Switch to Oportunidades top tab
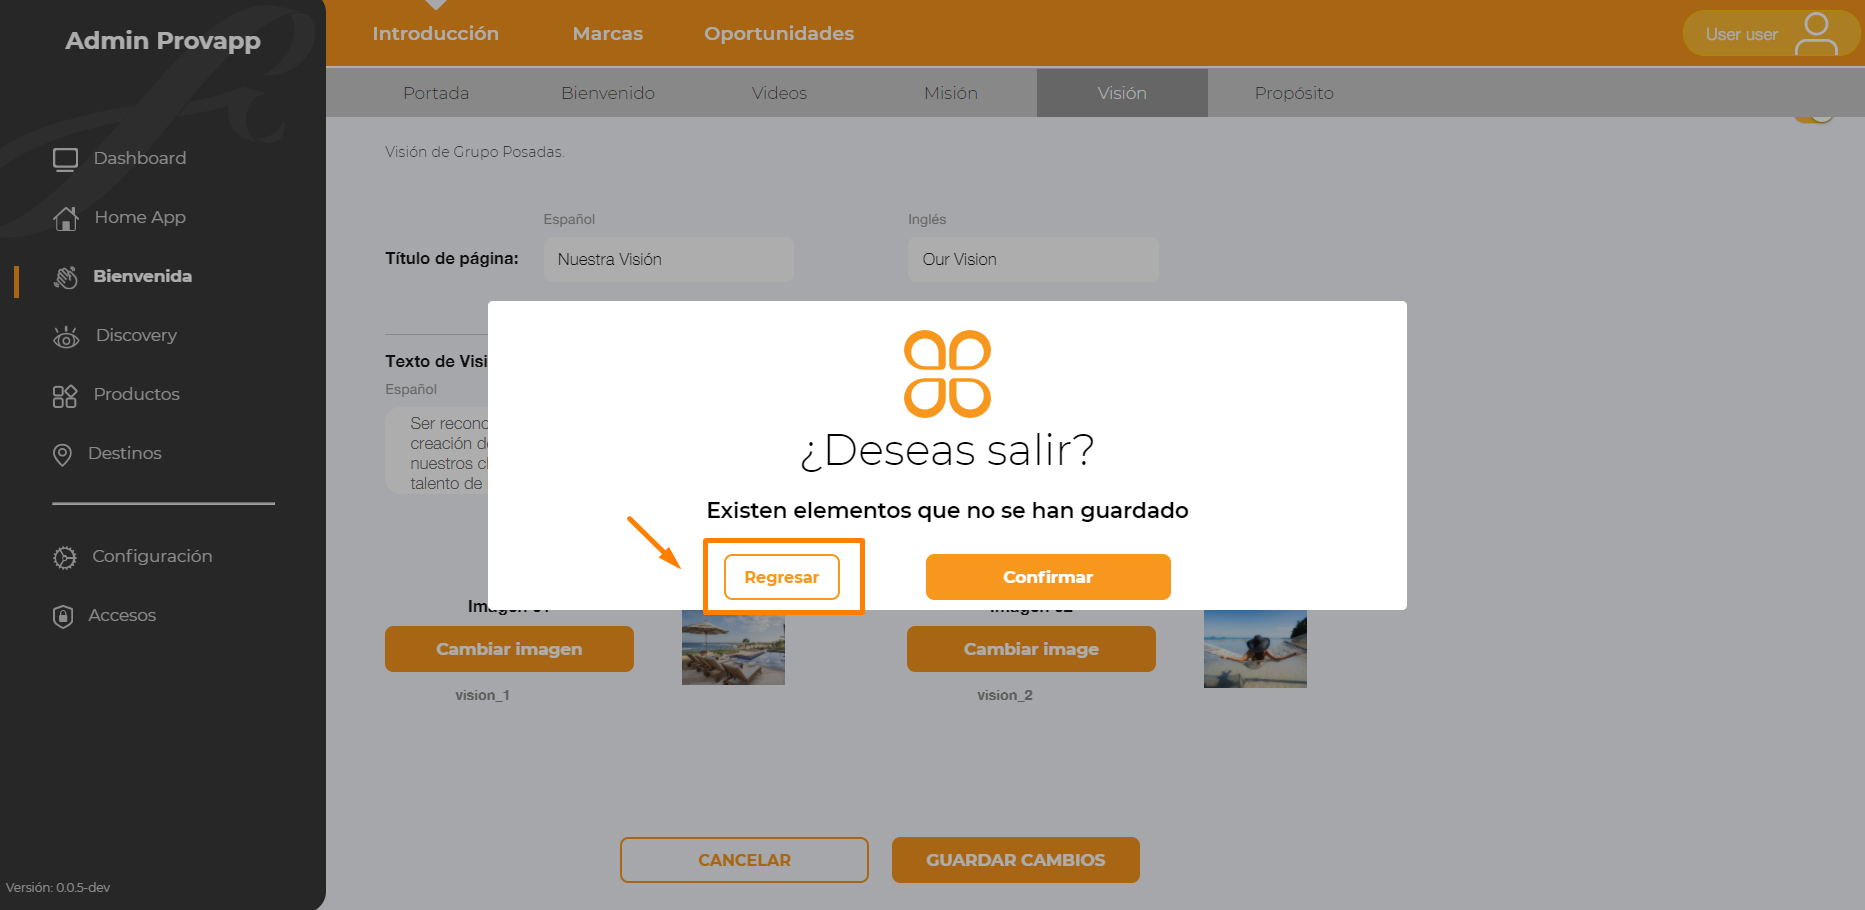This screenshot has width=1865, height=910. pyautogui.click(x=779, y=33)
